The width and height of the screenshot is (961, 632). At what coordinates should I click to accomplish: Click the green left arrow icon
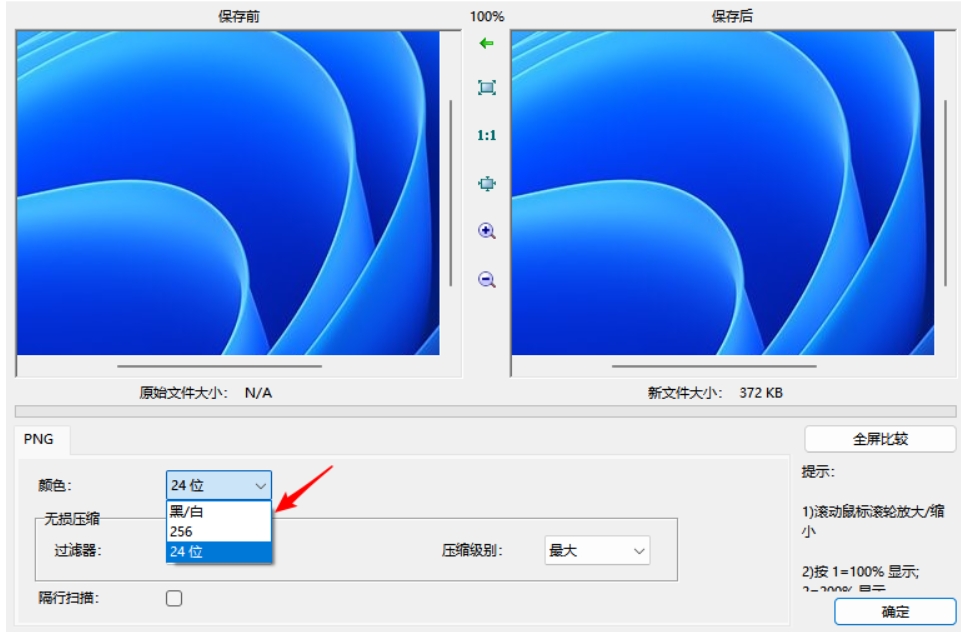pos(486,43)
